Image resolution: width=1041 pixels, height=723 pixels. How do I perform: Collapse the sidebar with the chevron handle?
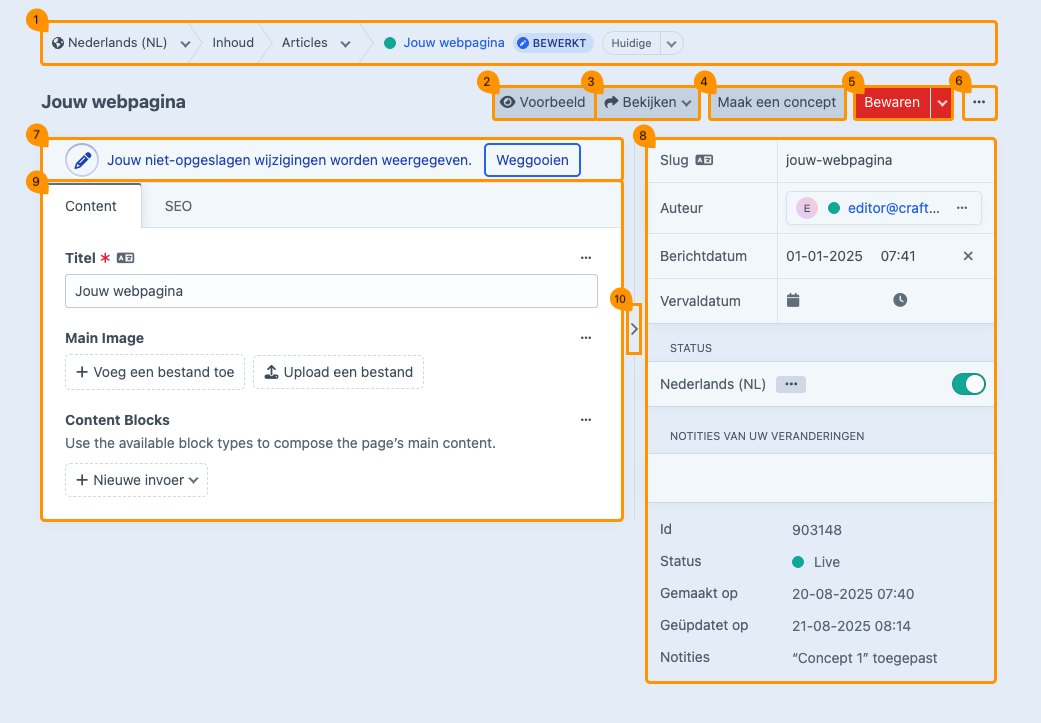point(634,329)
